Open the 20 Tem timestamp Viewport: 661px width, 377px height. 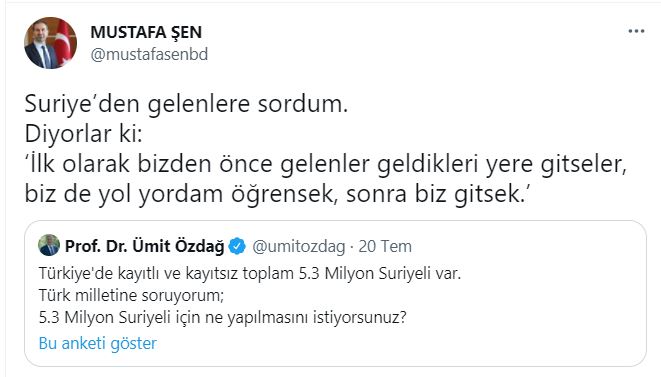(x=385, y=246)
